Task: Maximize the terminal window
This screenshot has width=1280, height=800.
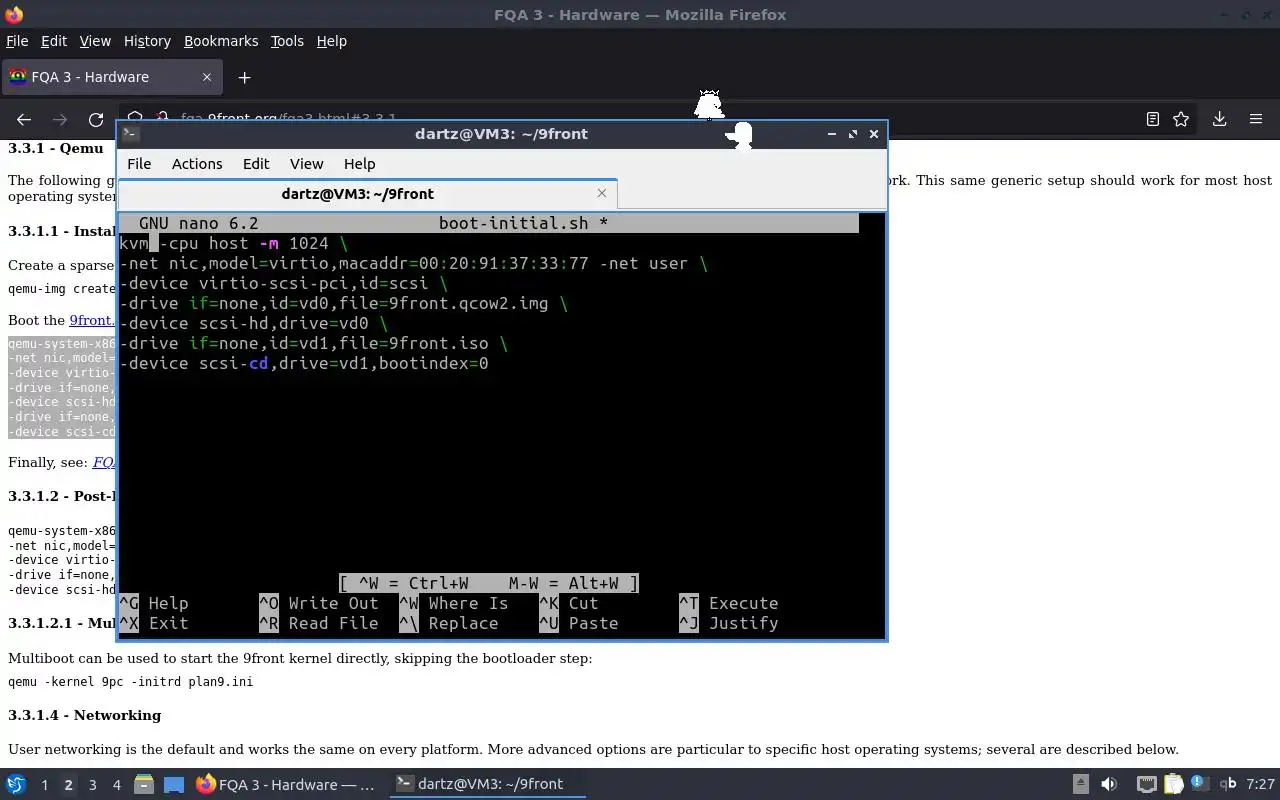Action: [852, 134]
